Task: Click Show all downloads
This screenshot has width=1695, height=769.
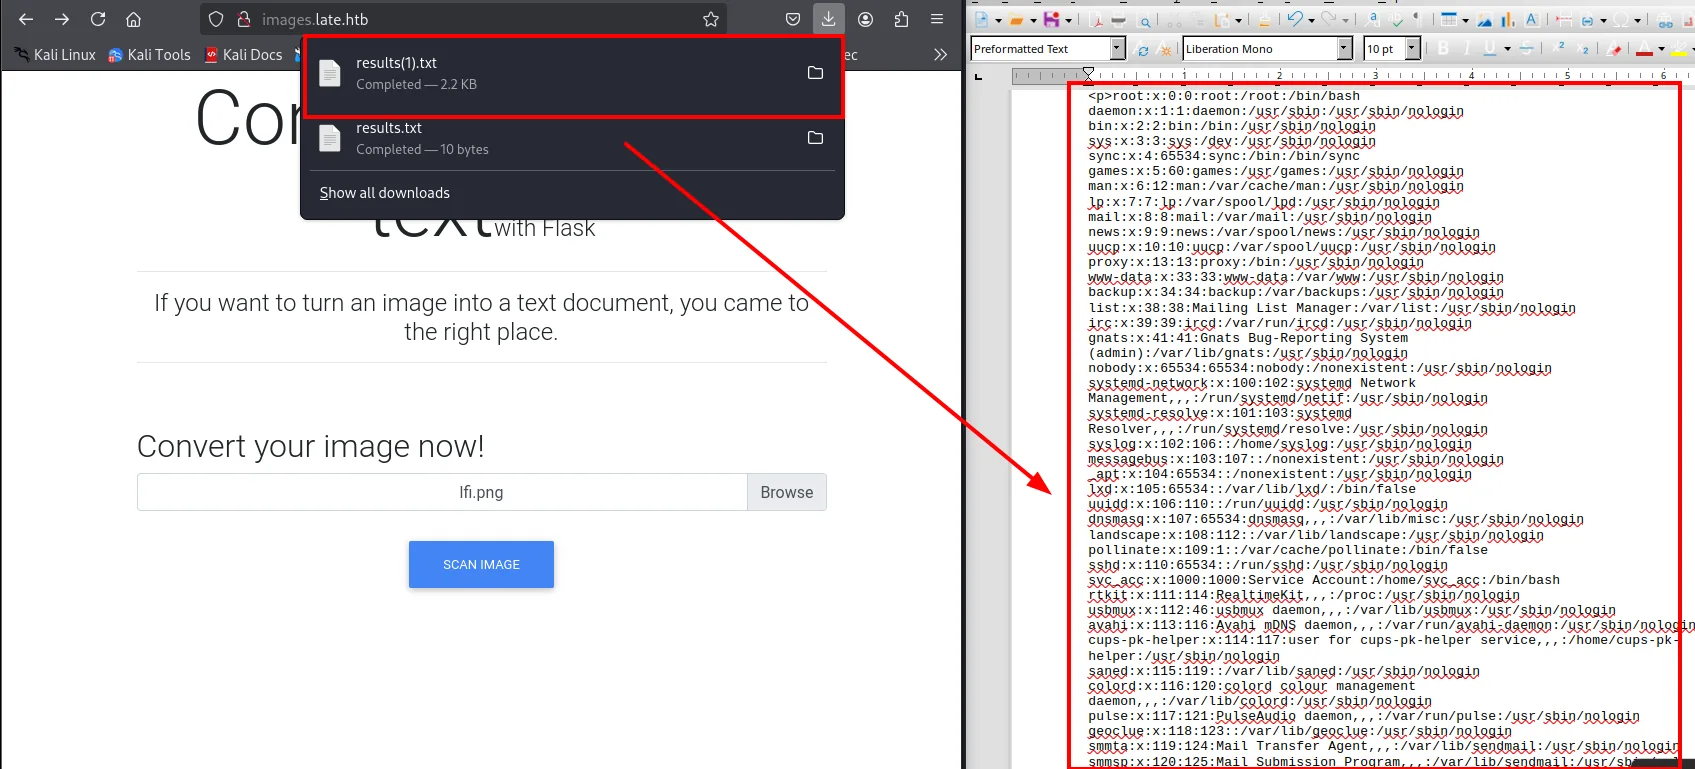Action: 384,193
